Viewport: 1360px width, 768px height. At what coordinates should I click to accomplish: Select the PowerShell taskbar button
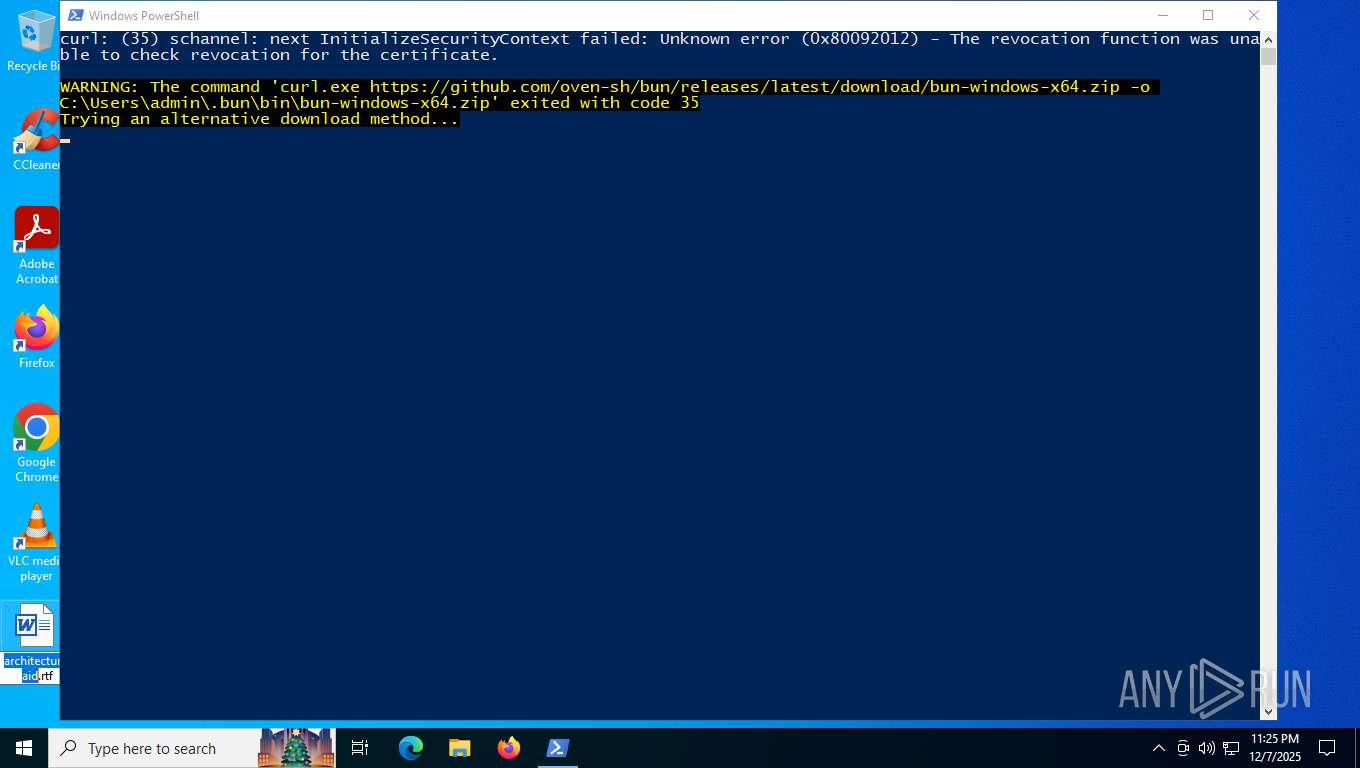(558, 748)
